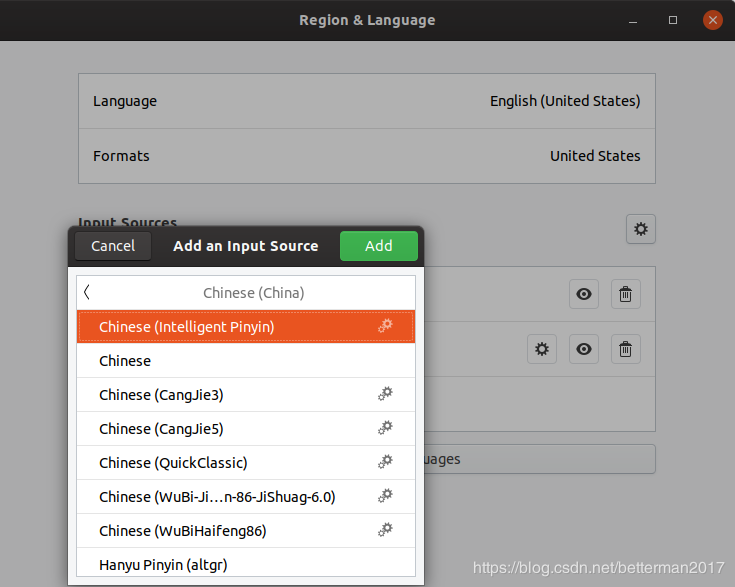Click gear icon beside Chinese (QuickClassic)
Image resolution: width=735 pixels, height=587 pixels.
pos(385,462)
